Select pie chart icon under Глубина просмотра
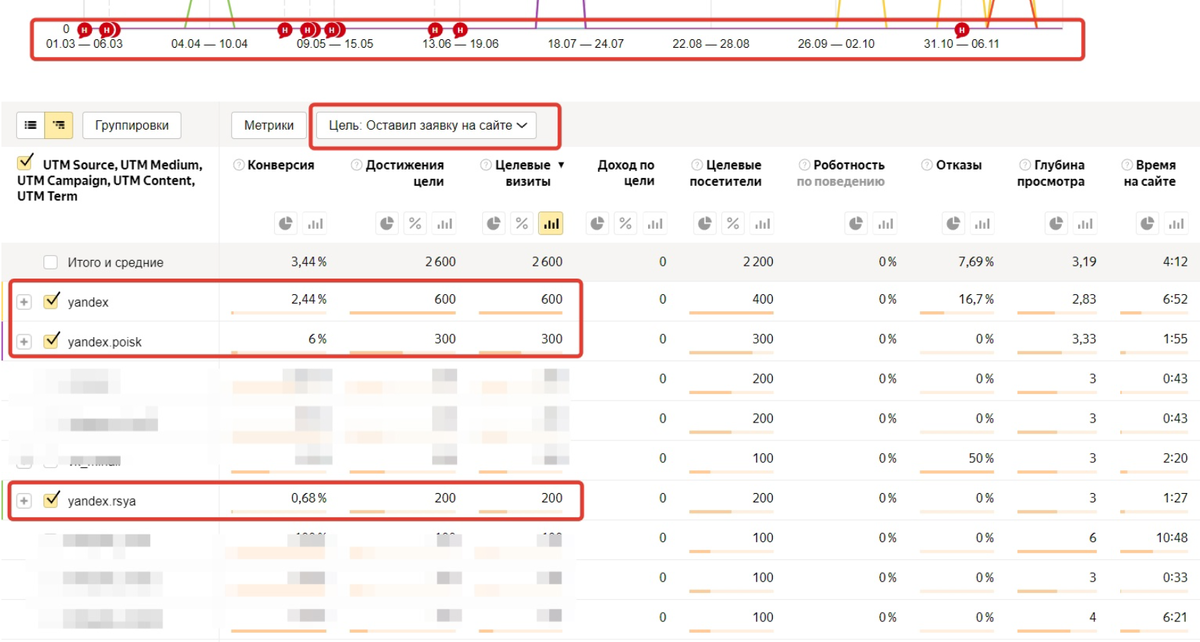Viewport: 1200px width, 642px height. click(x=1055, y=224)
